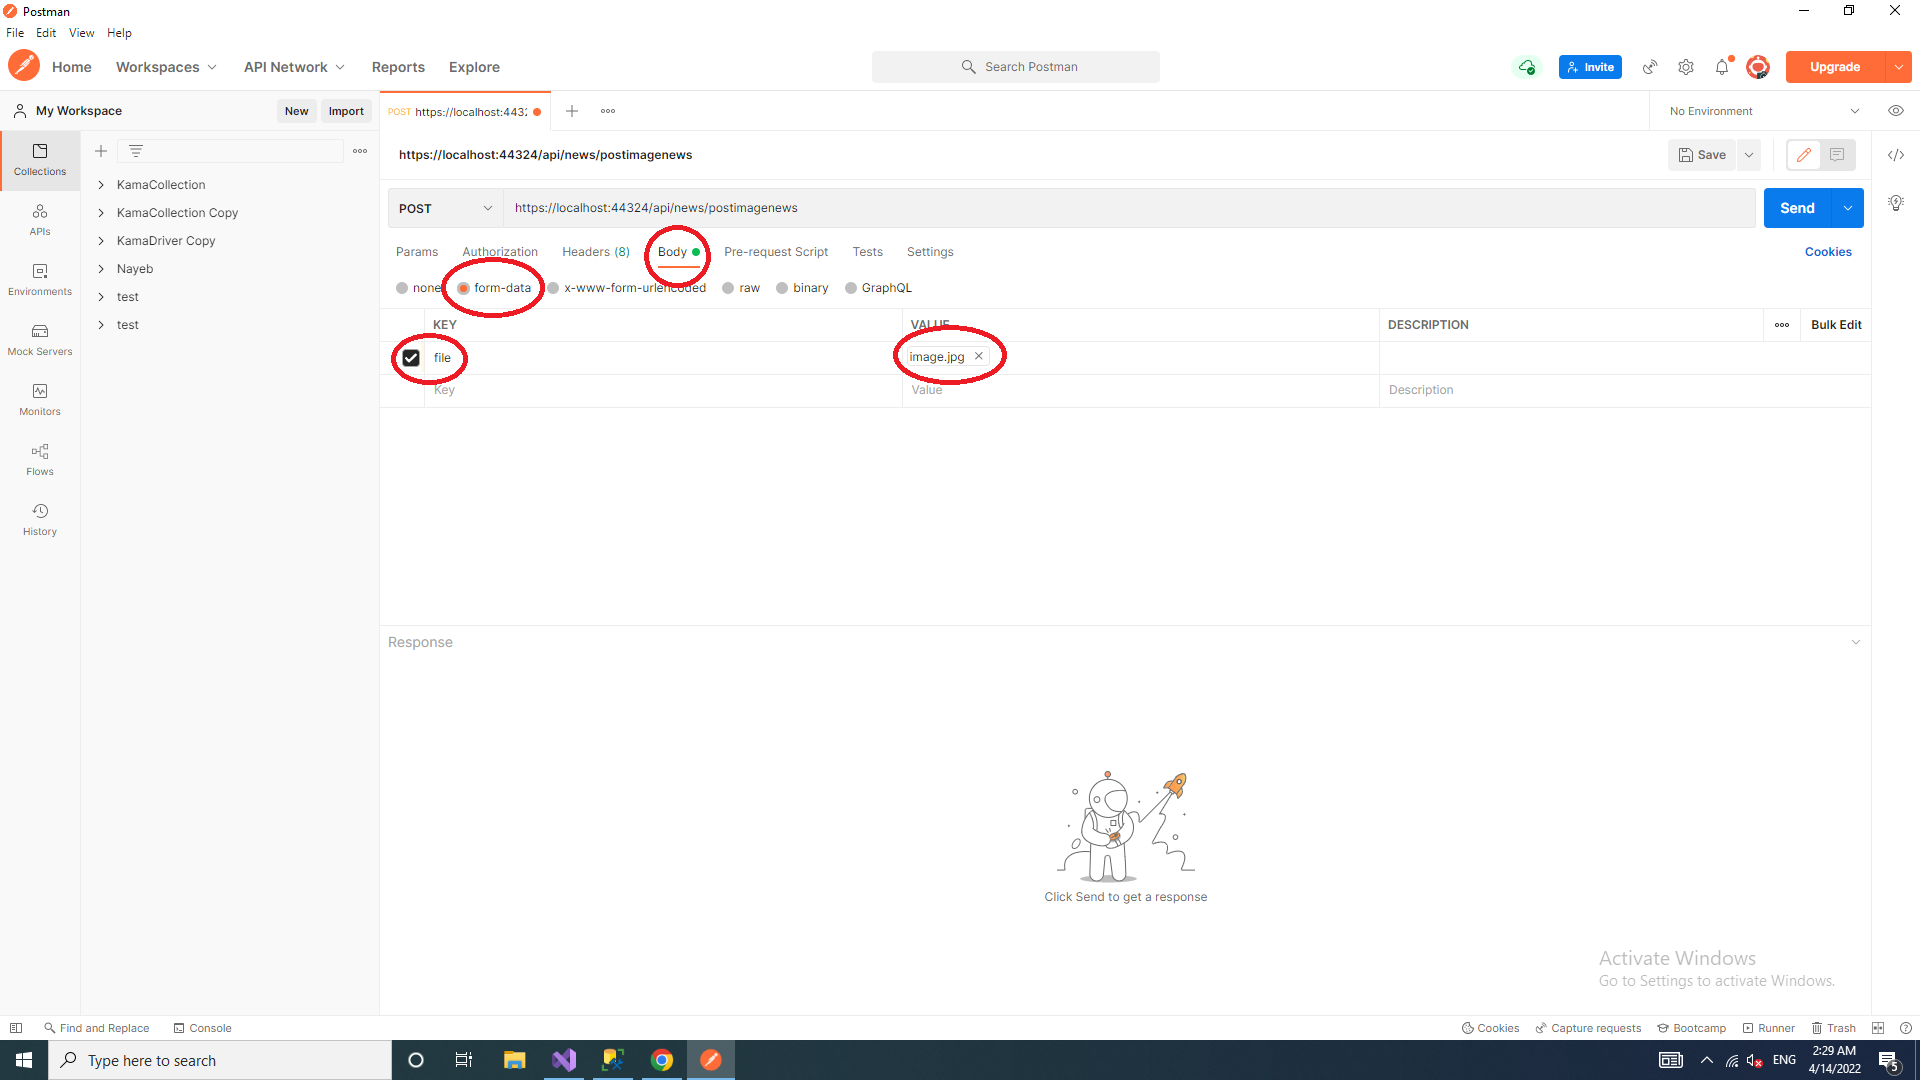
Task: Open the No Environment selector
Action: [1764, 111]
